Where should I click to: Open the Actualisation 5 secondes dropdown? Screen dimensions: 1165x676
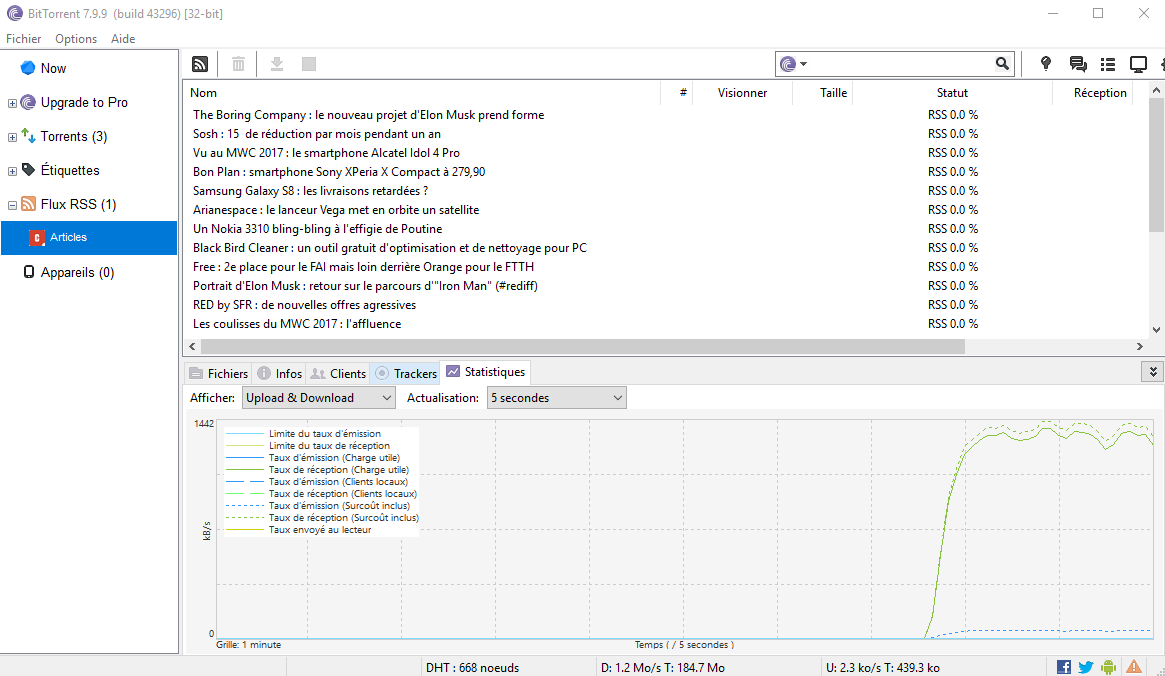pos(556,398)
